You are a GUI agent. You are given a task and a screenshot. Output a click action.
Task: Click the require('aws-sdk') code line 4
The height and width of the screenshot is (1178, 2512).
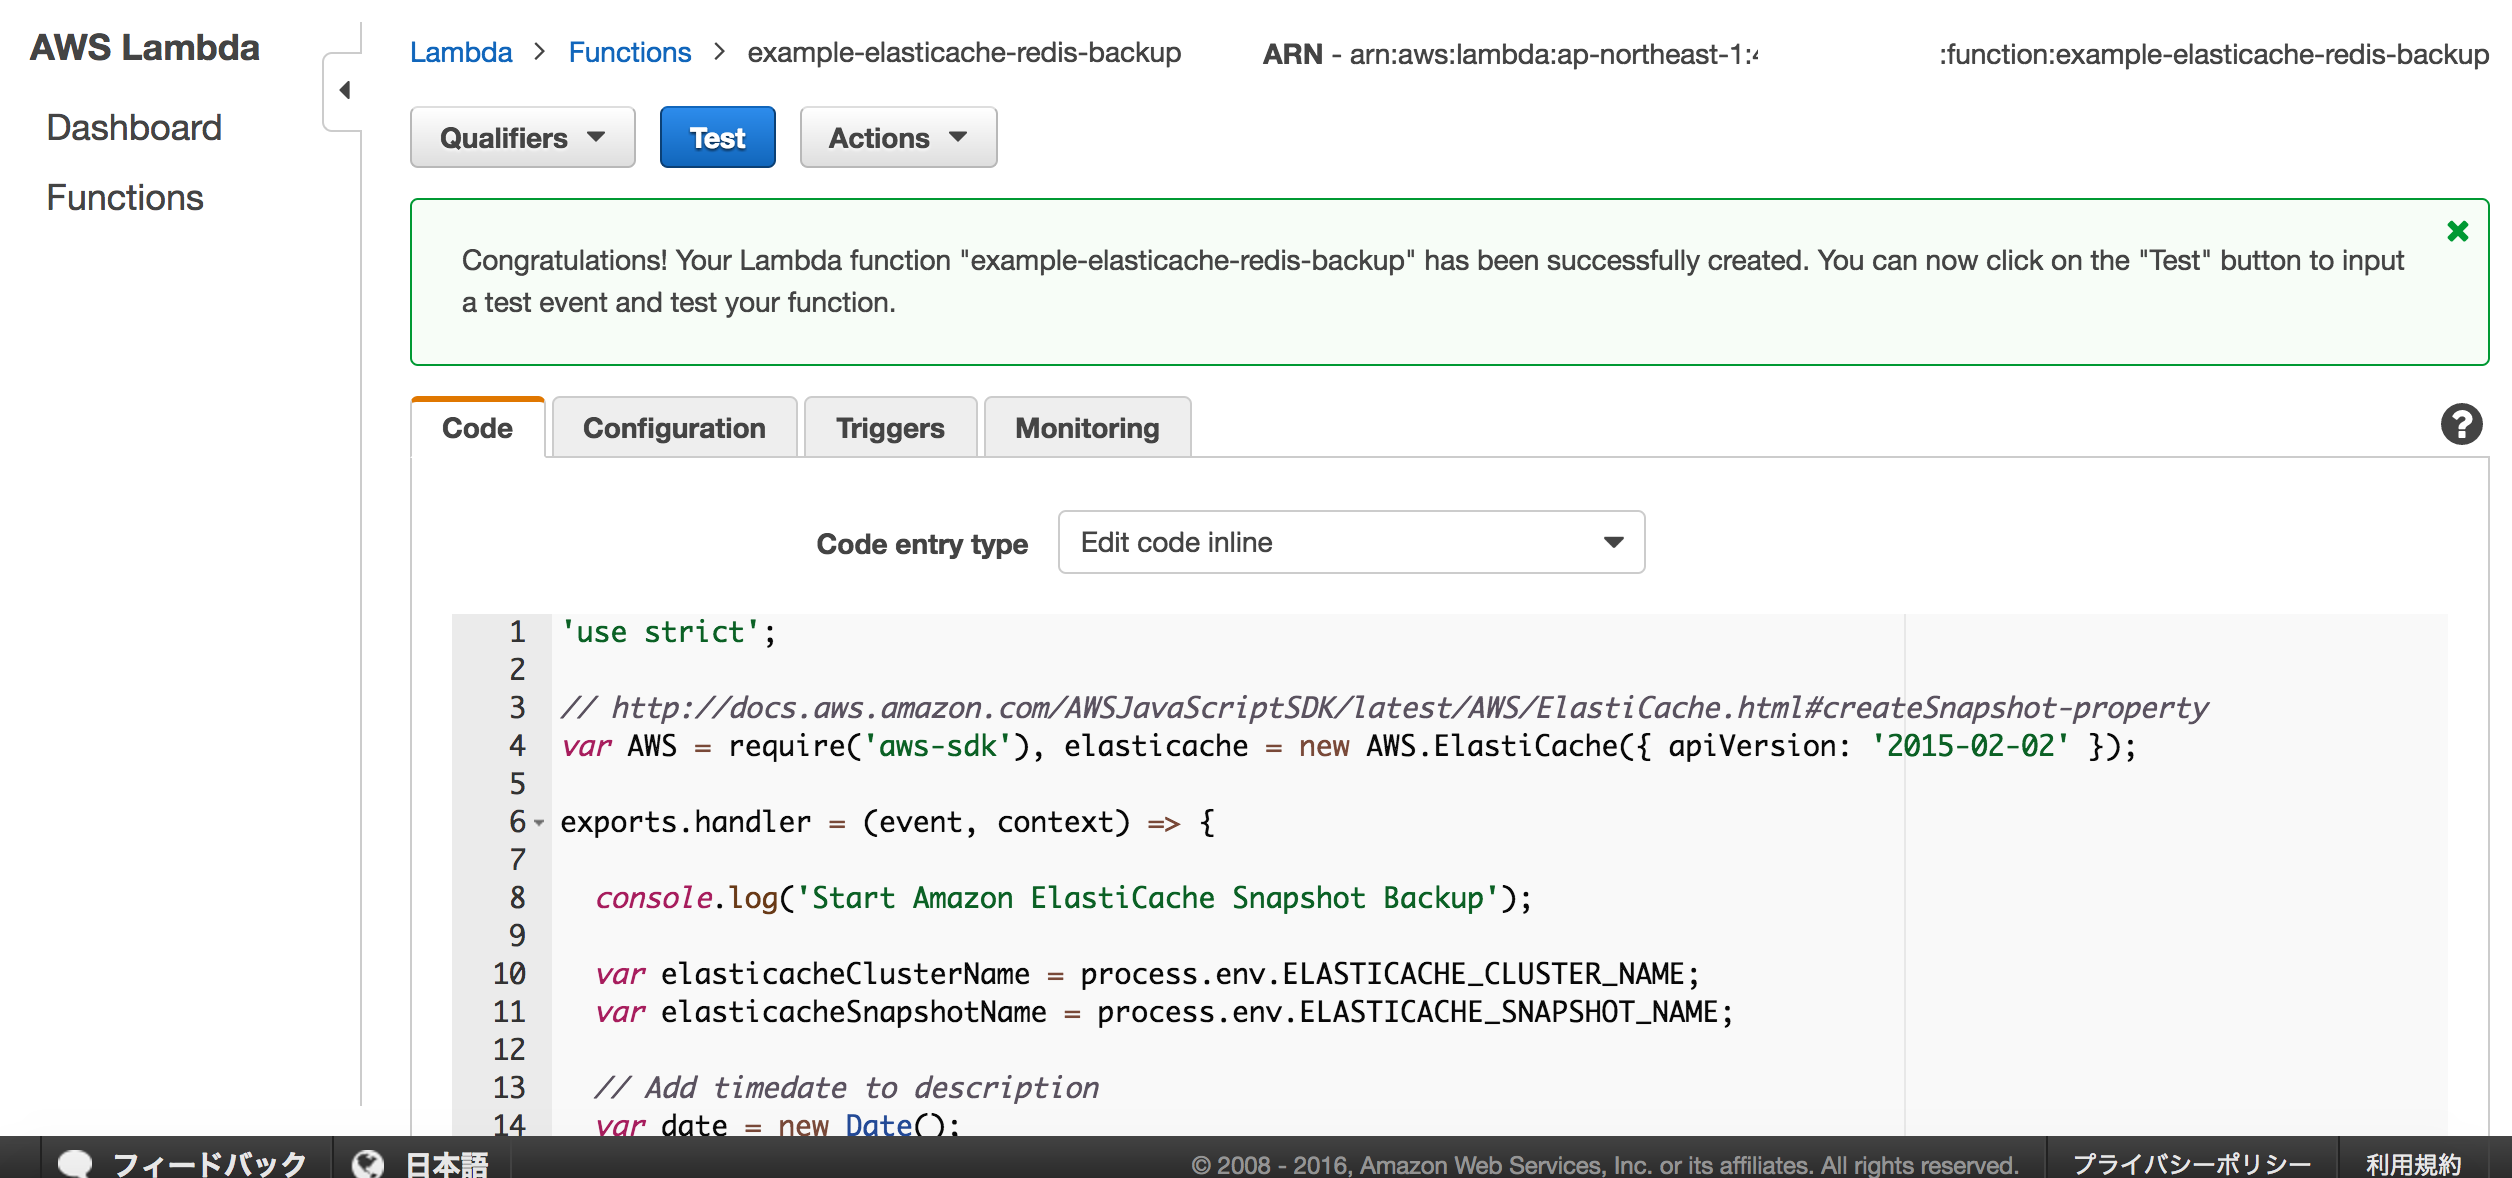click(x=1348, y=746)
